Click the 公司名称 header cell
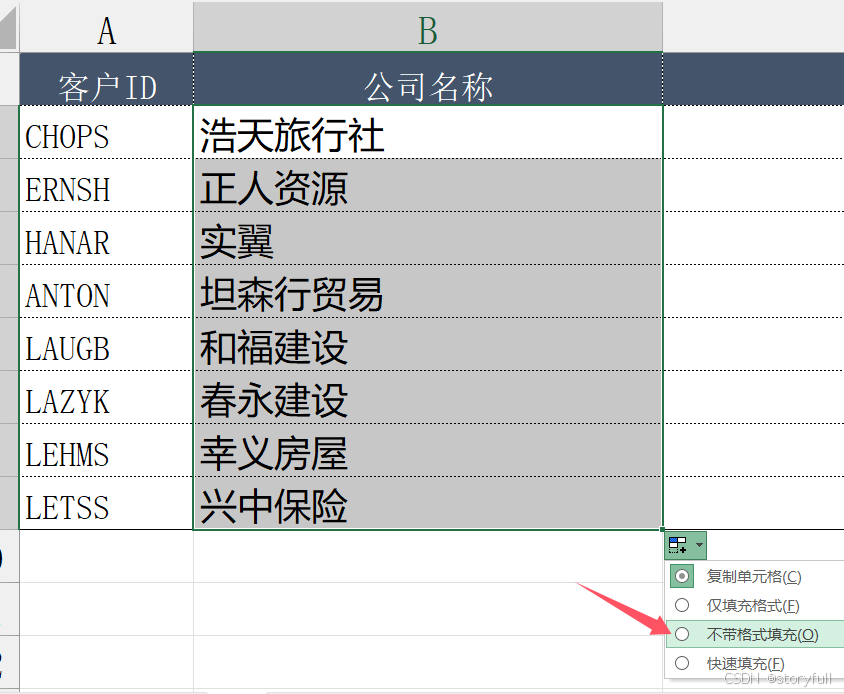Image resolution: width=844 pixels, height=694 pixels. pyautogui.click(x=428, y=79)
